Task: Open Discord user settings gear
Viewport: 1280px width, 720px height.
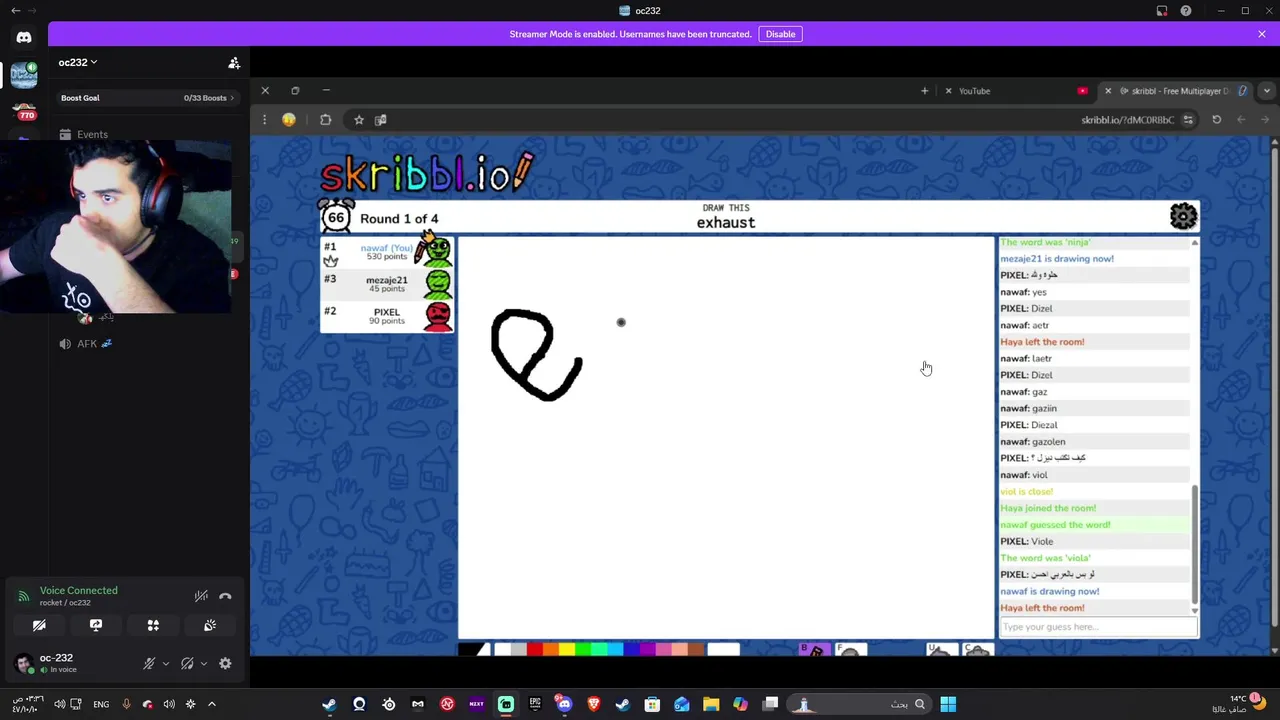Action: (225, 663)
